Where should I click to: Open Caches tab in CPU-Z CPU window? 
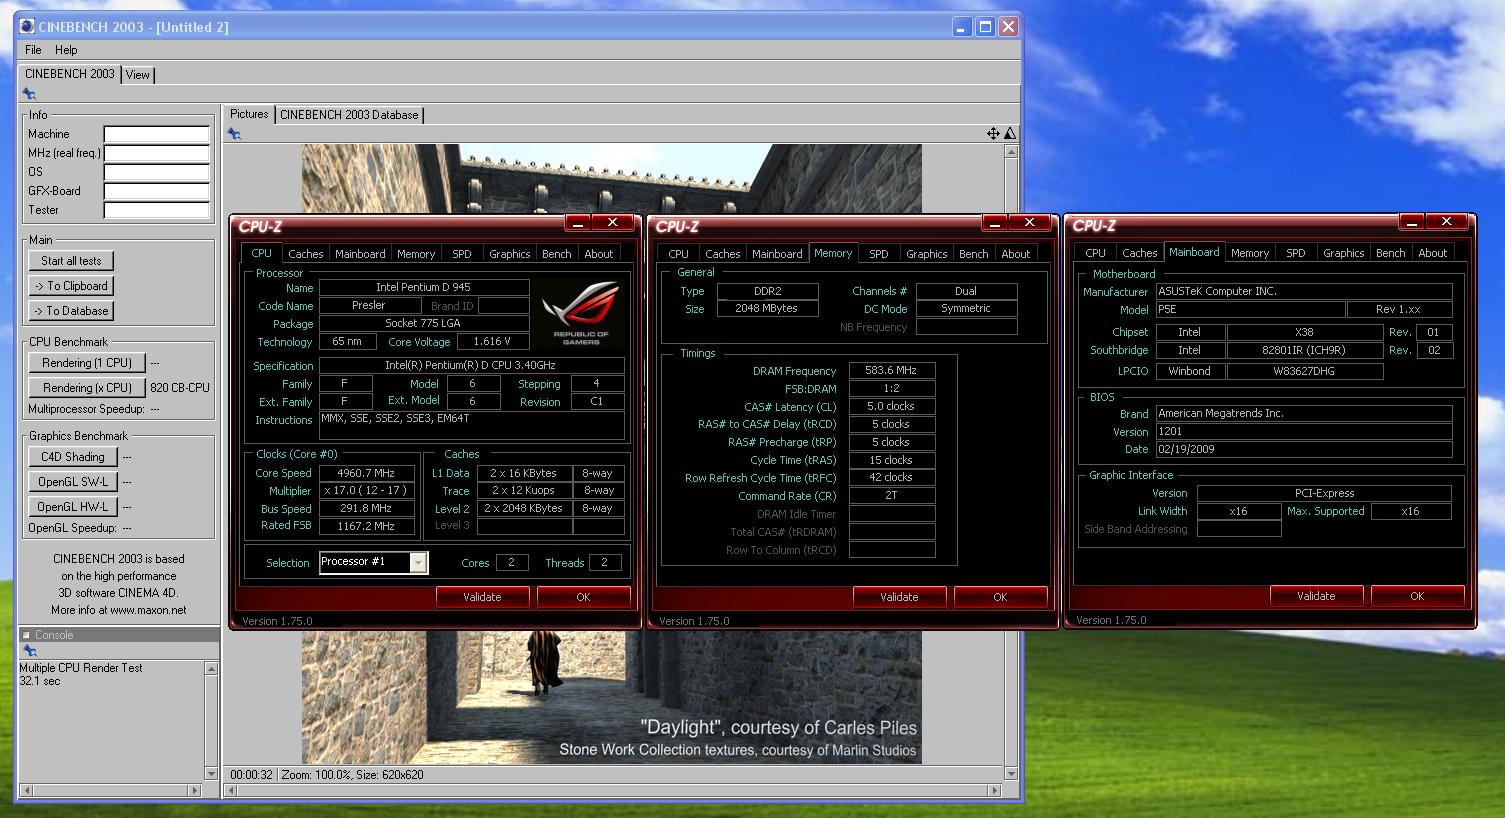click(x=306, y=254)
